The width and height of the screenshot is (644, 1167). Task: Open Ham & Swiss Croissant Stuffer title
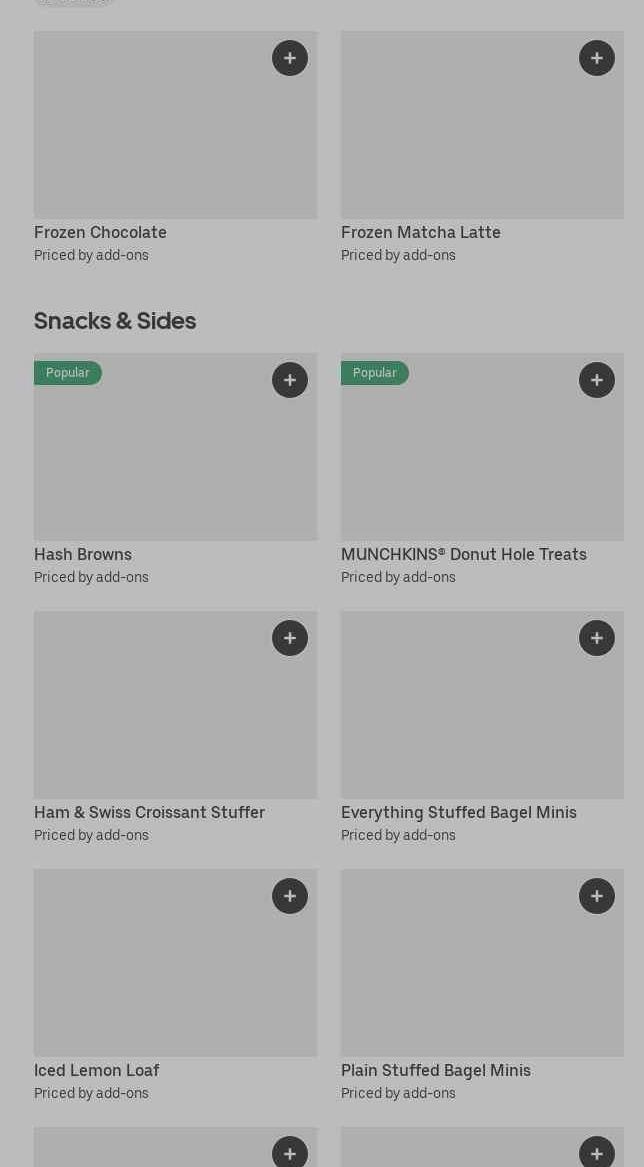click(149, 812)
